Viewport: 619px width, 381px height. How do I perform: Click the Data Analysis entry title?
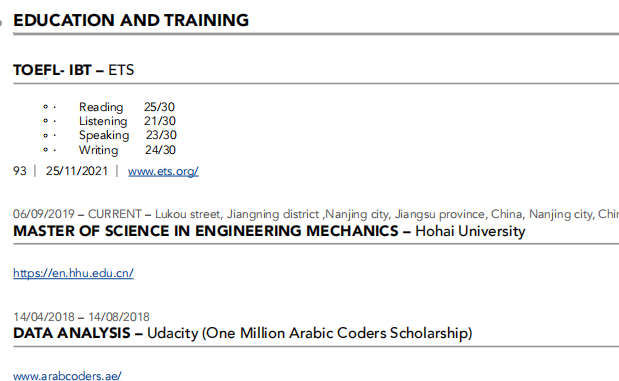[72, 333]
